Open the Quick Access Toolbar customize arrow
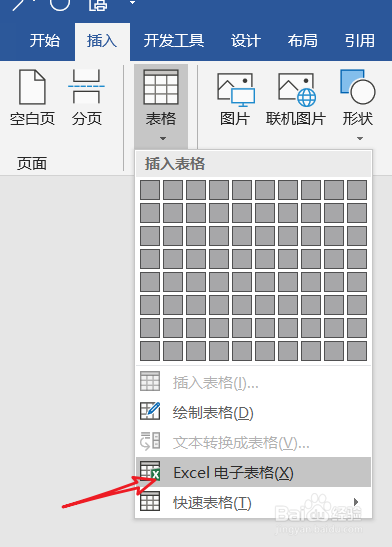The image size is (392, 547). coord(132,3)
